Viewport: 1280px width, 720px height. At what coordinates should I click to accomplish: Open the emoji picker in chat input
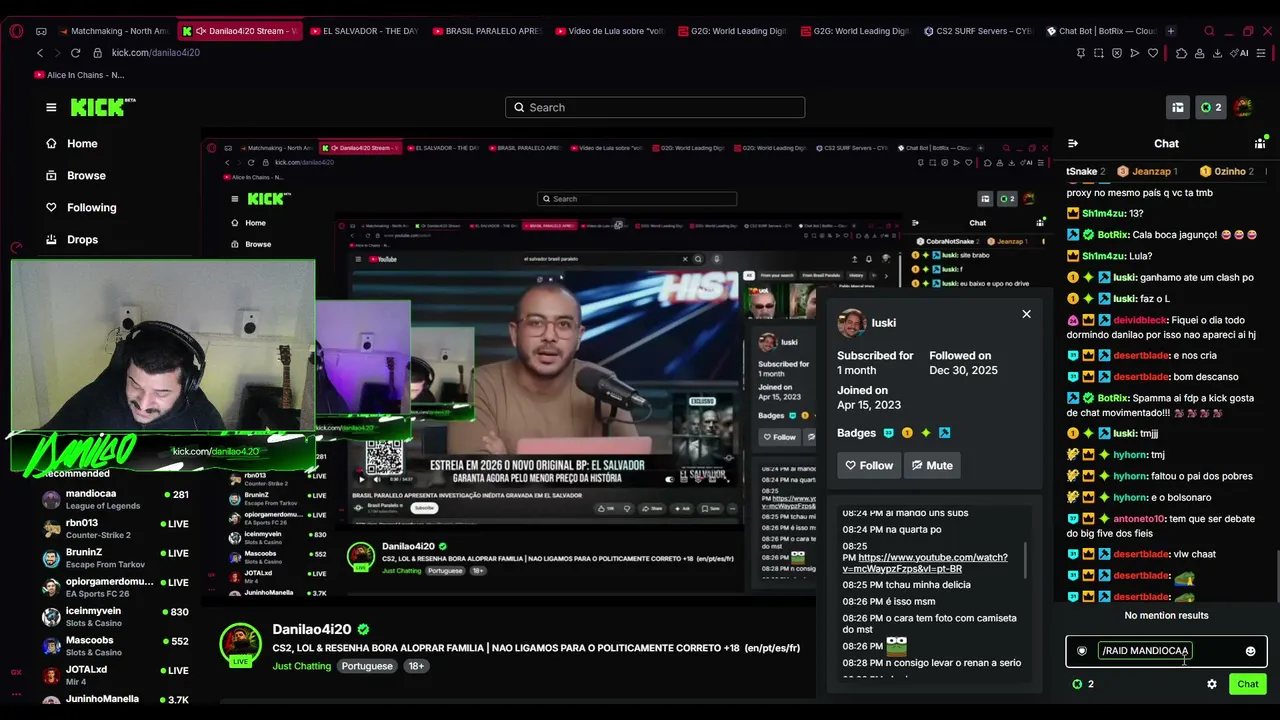tap(1250, 651)
